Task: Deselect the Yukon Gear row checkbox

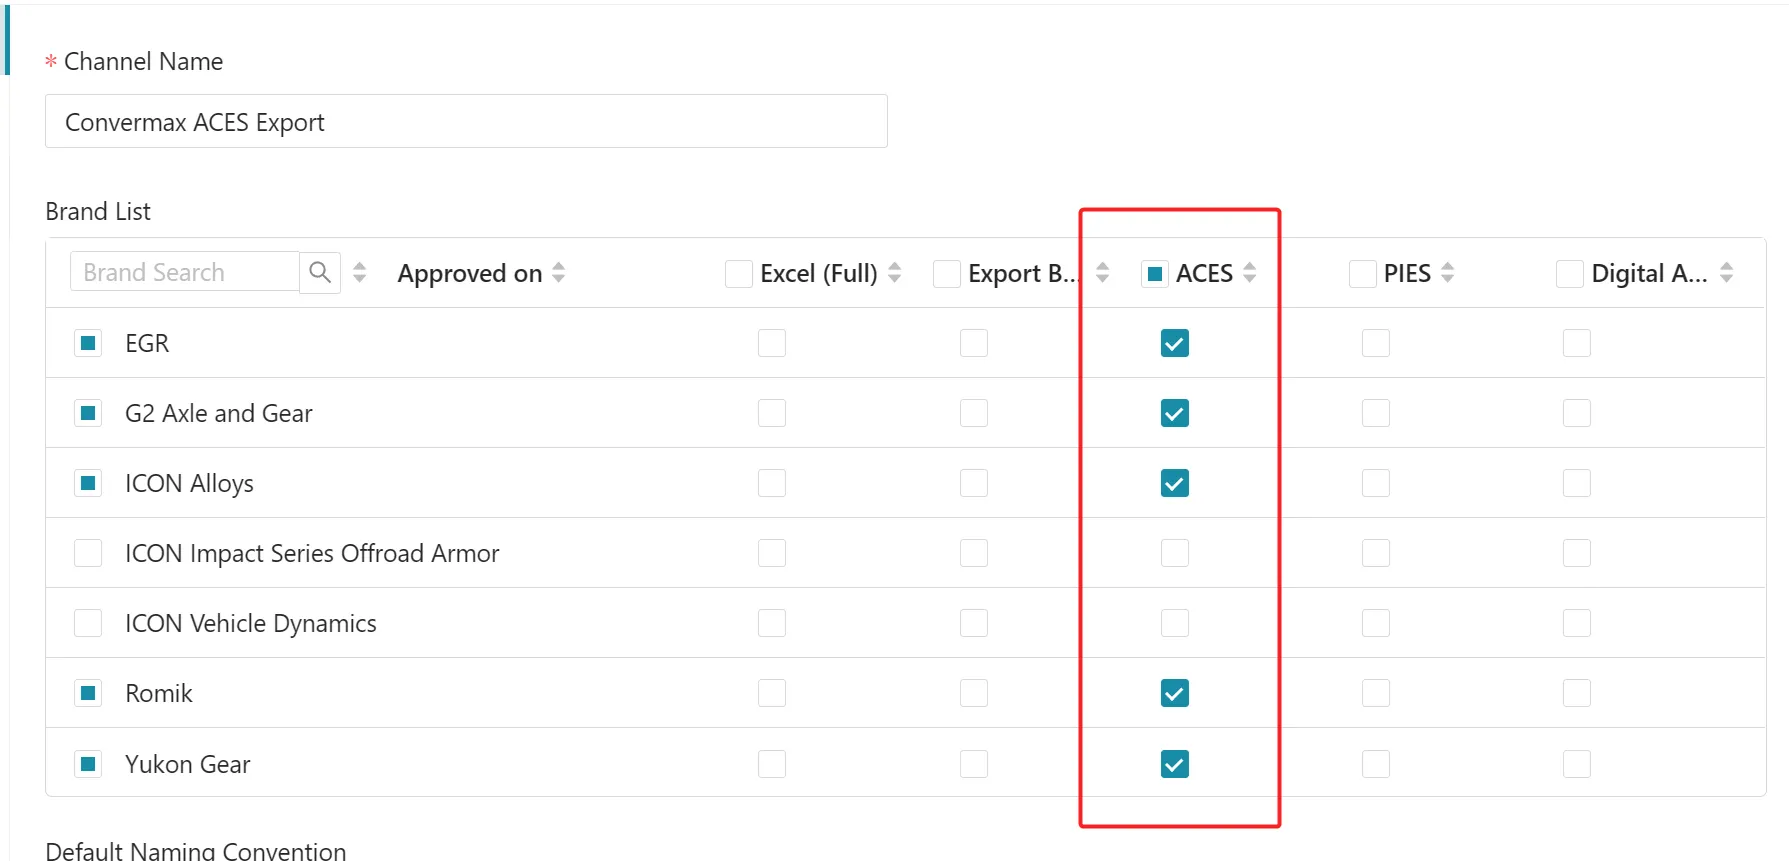Action: (89, 764)
